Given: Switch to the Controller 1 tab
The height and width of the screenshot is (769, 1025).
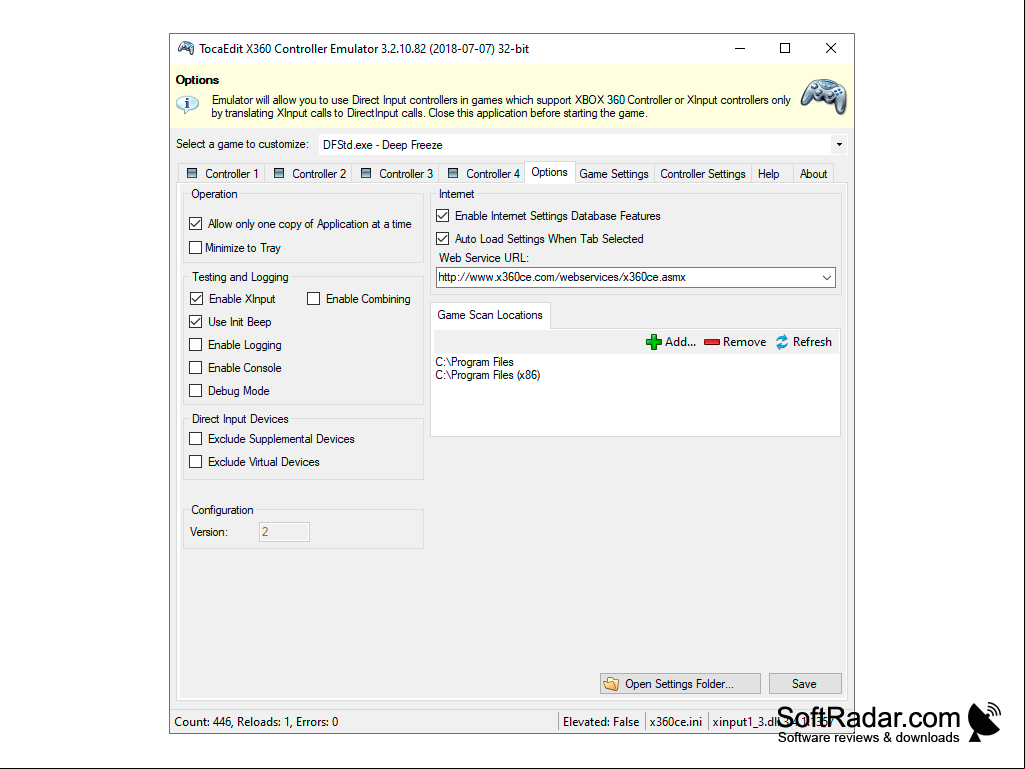Looking at the screenshot, I should (222, 173).
